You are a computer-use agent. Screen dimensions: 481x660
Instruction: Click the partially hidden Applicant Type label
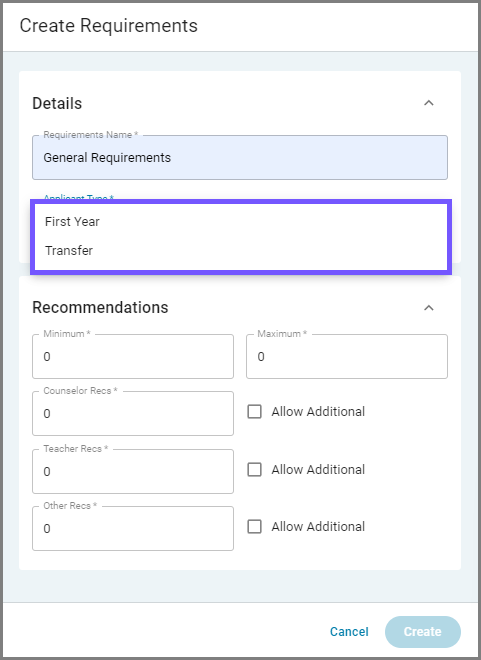tap(79, 198)
